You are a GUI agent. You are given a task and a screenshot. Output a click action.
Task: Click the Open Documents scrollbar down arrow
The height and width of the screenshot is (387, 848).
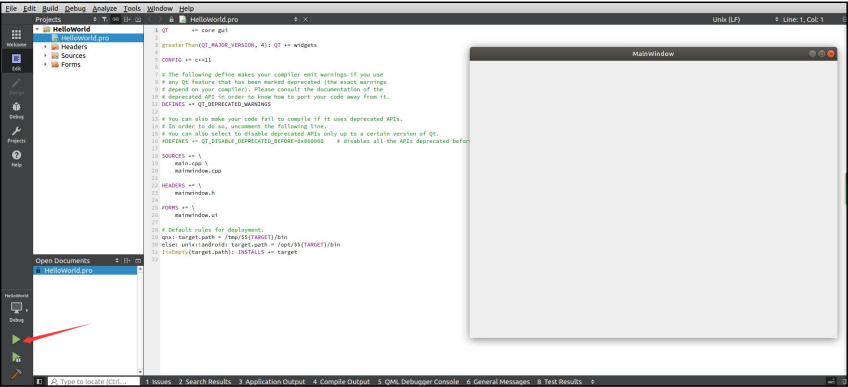tap(141, 372)
